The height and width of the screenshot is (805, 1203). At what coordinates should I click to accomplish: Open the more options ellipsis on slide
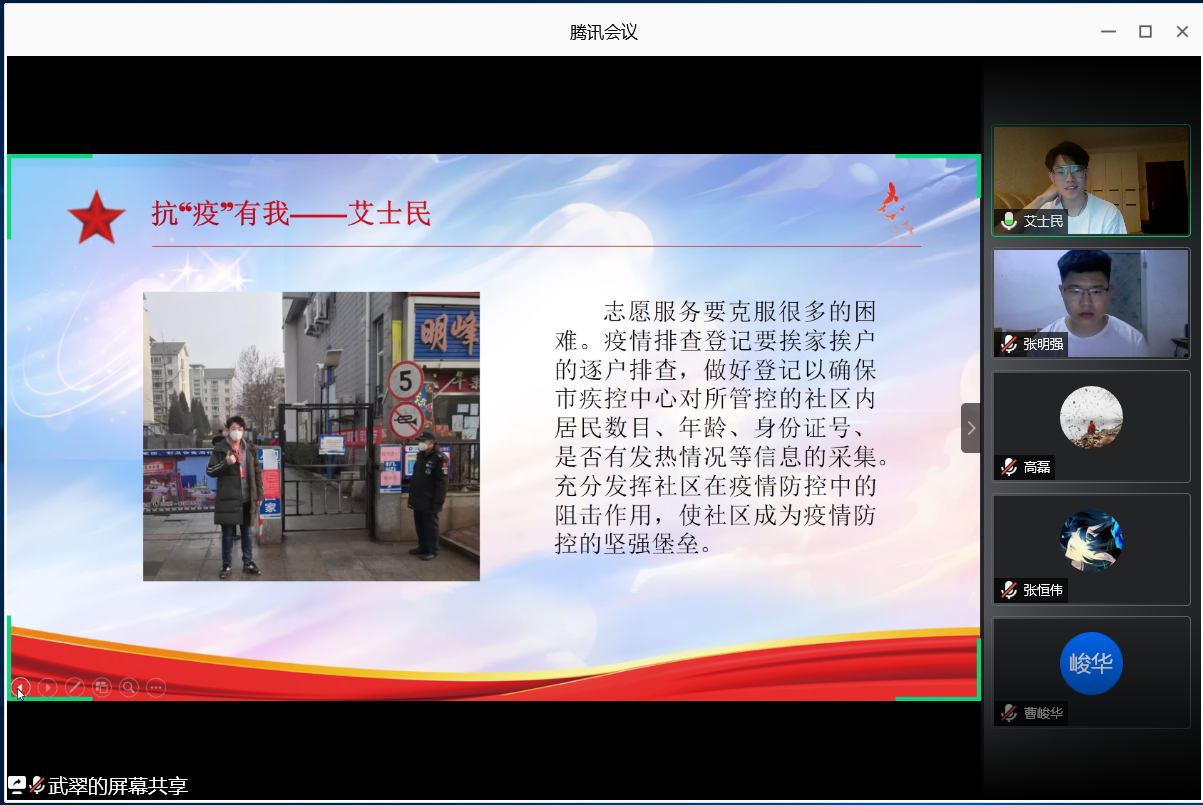[x=156, y=687]
